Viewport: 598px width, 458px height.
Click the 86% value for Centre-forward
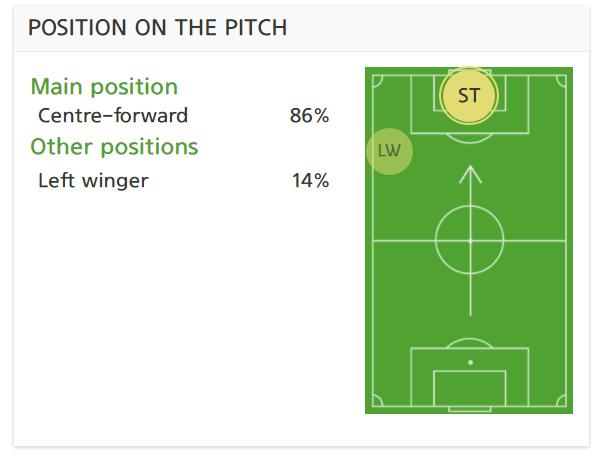click(309, 115)
